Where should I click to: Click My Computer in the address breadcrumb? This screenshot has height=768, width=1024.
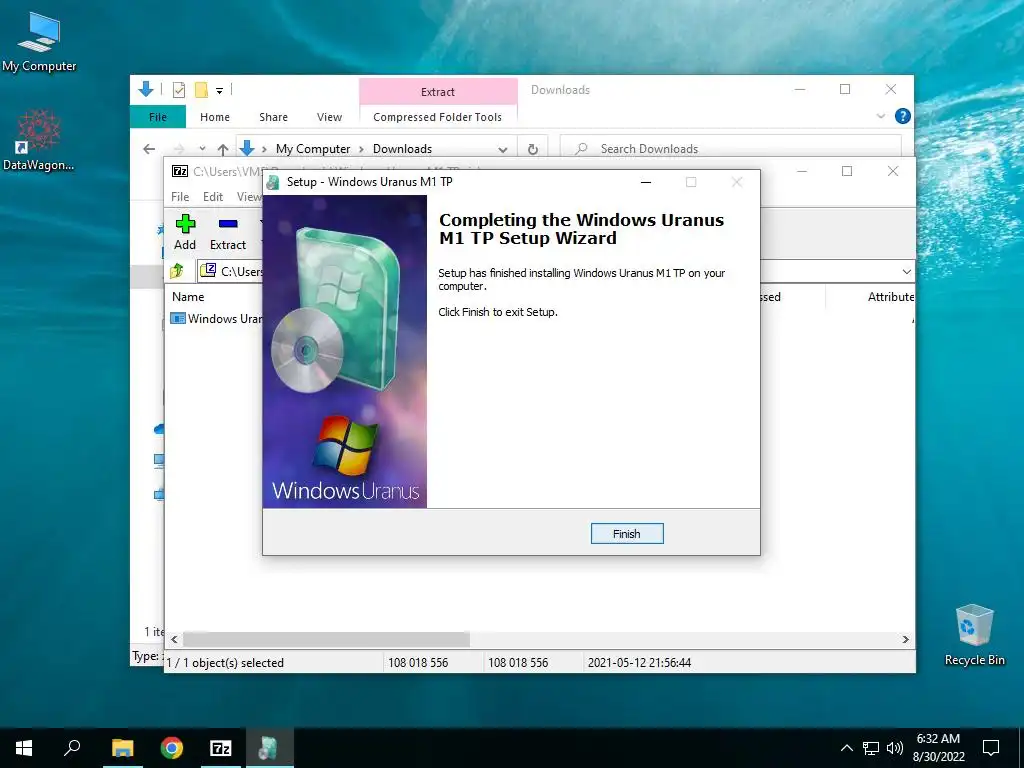313,149
